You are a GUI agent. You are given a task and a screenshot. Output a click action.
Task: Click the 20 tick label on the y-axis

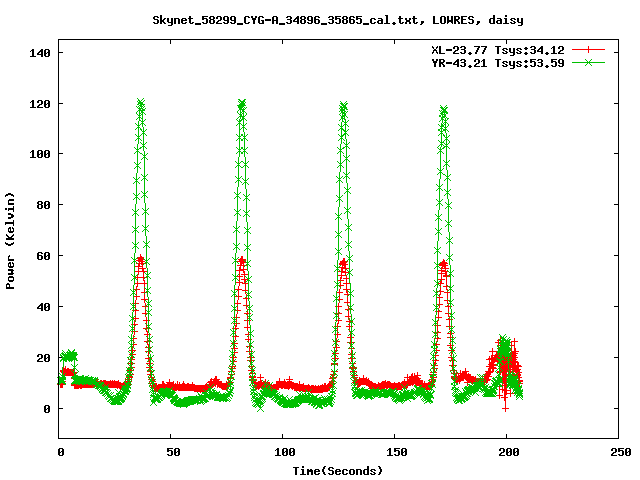click(x=43, y=358)
